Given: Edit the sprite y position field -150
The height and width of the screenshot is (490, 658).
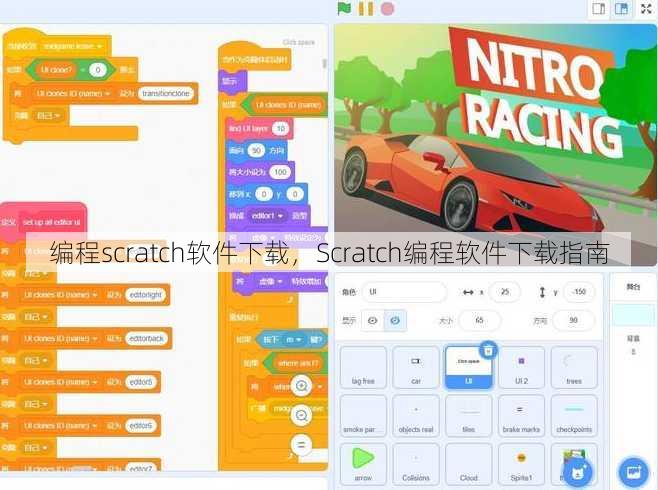Looking at the screenshot, I should [579, 292].
